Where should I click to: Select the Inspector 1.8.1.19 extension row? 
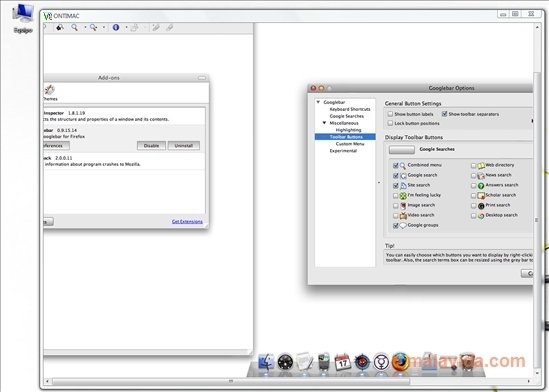pos(124,116)
